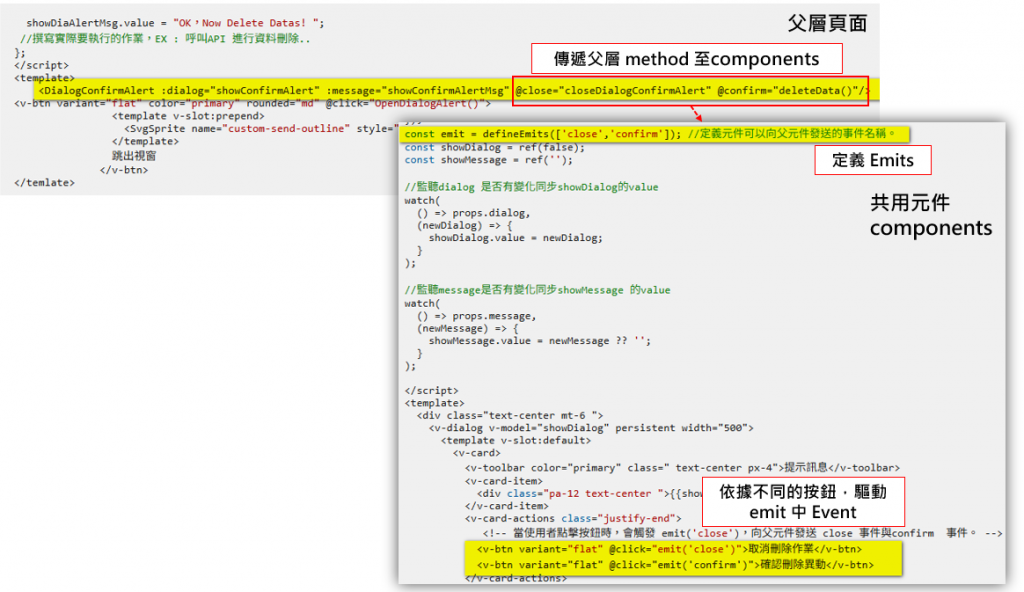Click the '<div class="text-center mt-6 ">' line
Viewport: 1024px width, 592px height.
(509, 416)
